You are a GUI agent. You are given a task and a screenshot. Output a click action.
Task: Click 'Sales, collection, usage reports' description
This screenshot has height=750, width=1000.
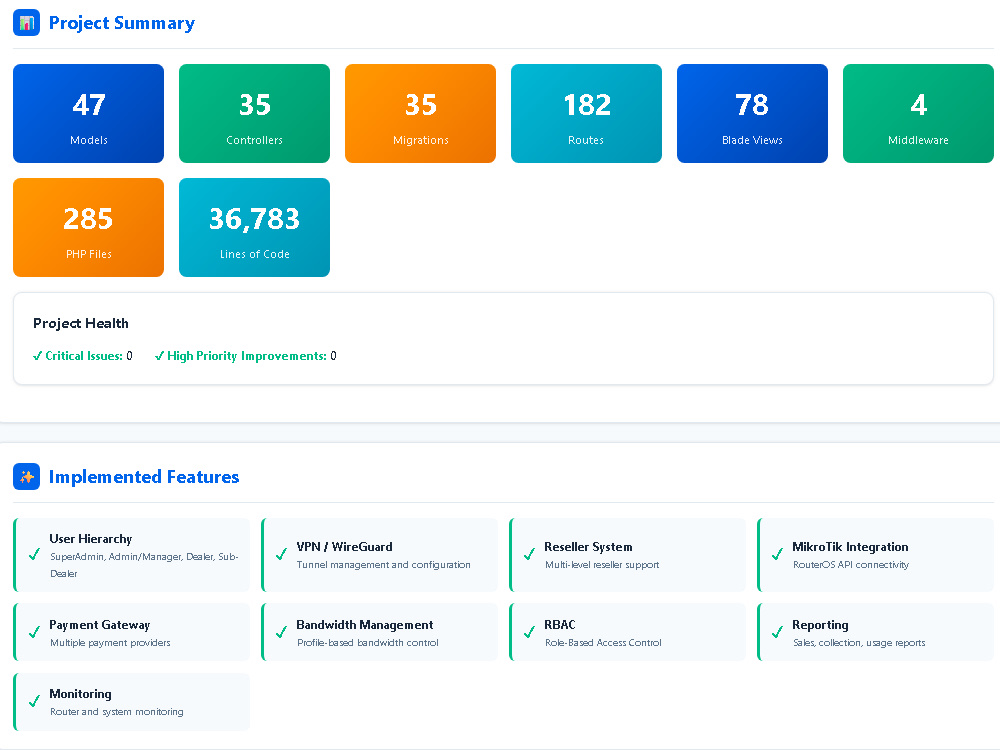[859, 643]
